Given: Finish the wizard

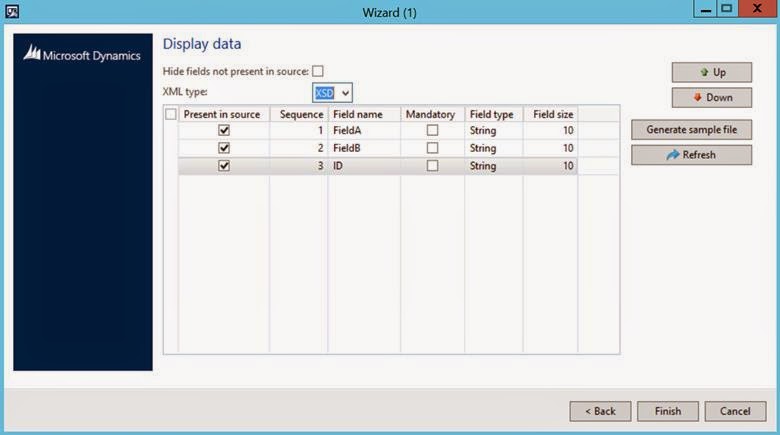Looking at the screenshot, I should pos(668,411).
